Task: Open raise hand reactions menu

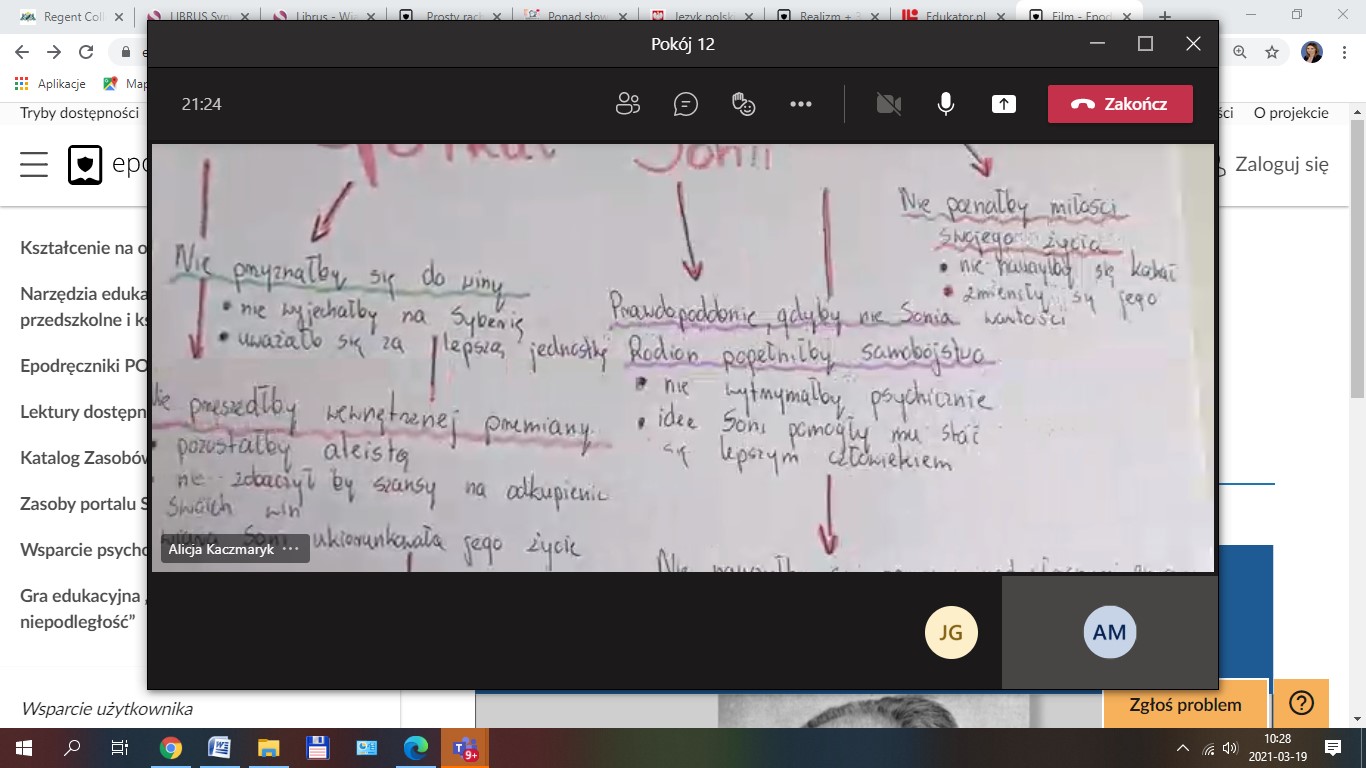Action: pyautogui.click(x=743, y=104)
